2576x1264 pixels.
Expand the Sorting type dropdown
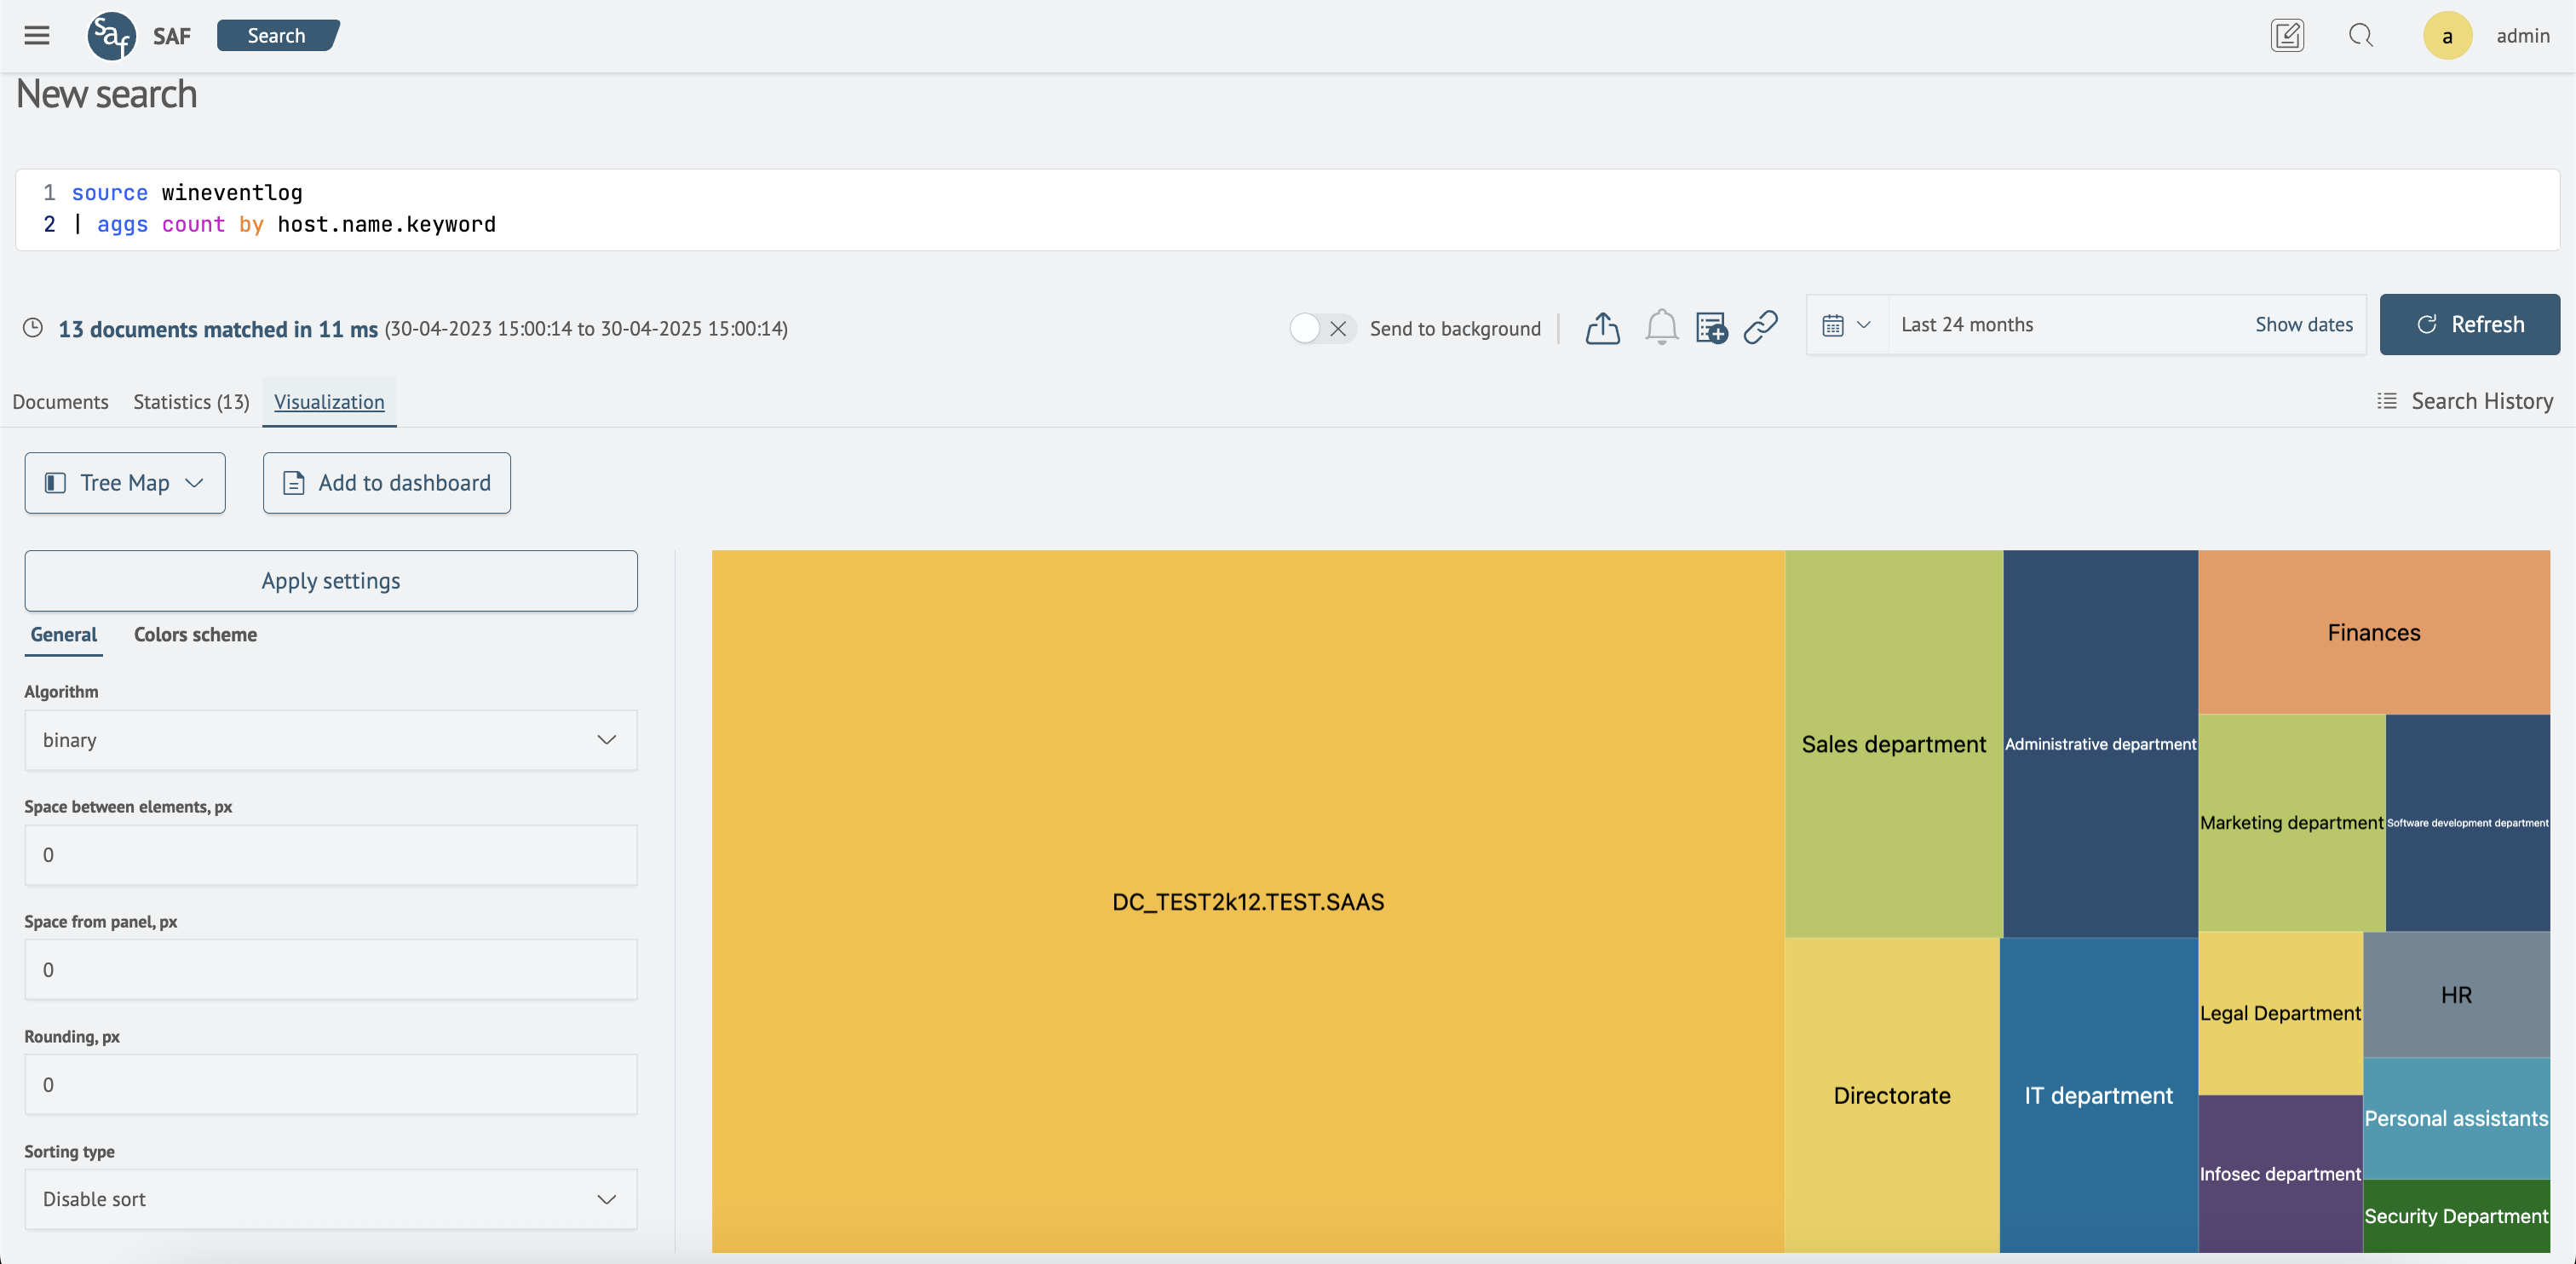(330, 1199)
